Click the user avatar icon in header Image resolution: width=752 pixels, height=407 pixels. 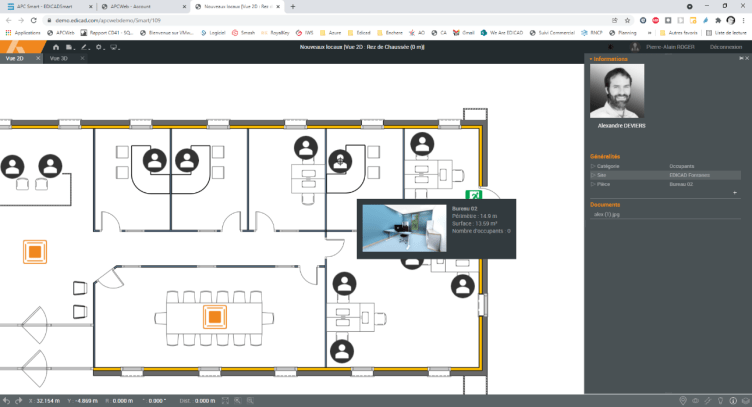635,47
